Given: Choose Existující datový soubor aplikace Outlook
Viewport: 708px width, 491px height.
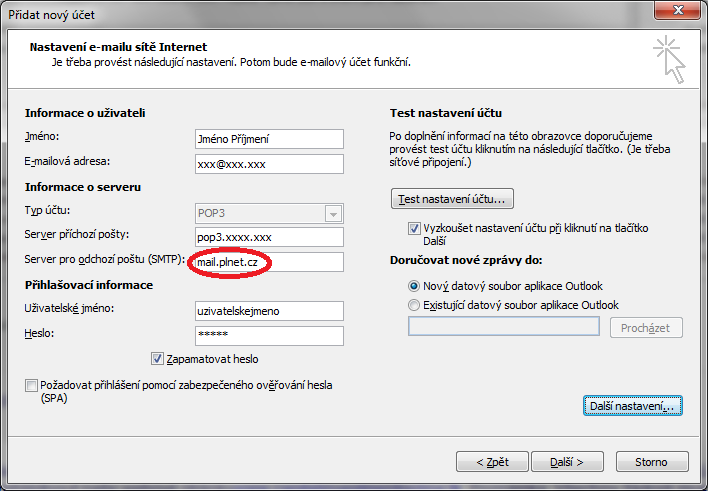Looking at the screenshot, I should point(415,305).
